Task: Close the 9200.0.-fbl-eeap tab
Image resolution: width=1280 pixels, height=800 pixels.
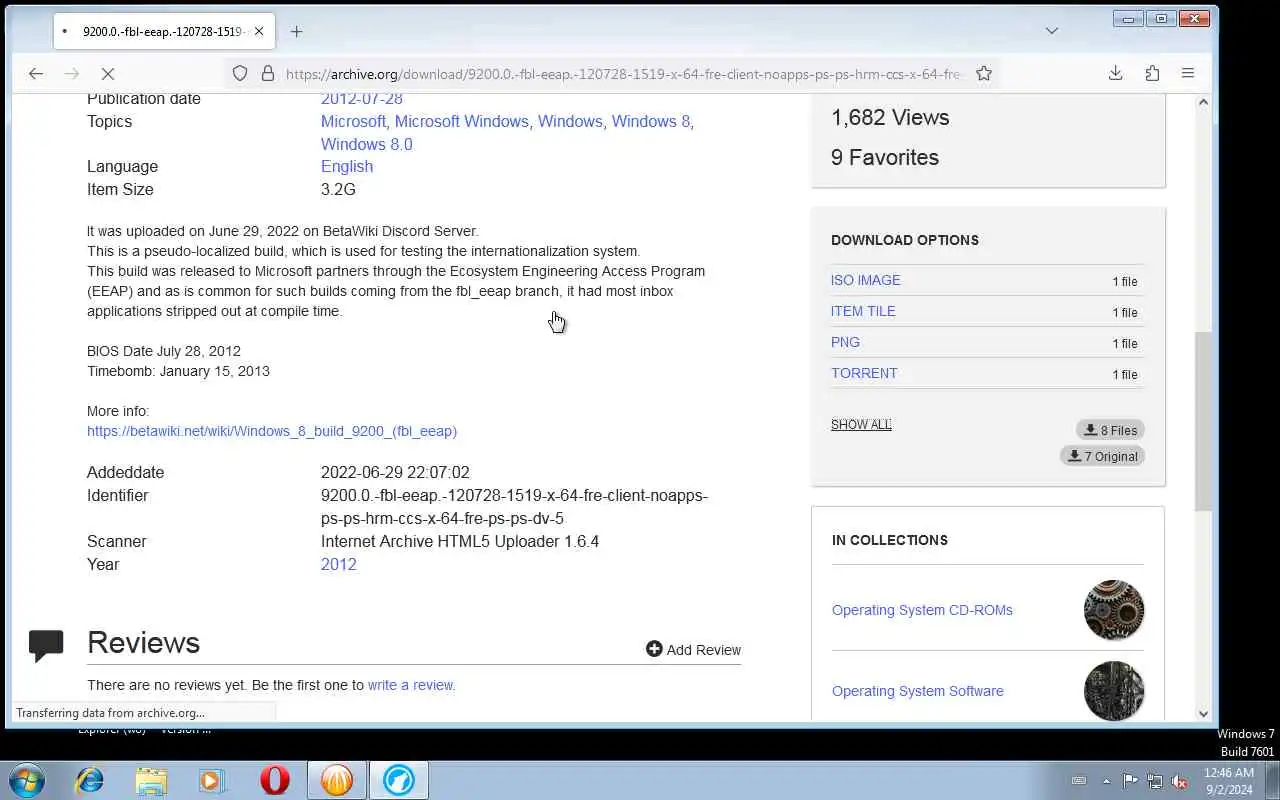Action: (259, 31)
